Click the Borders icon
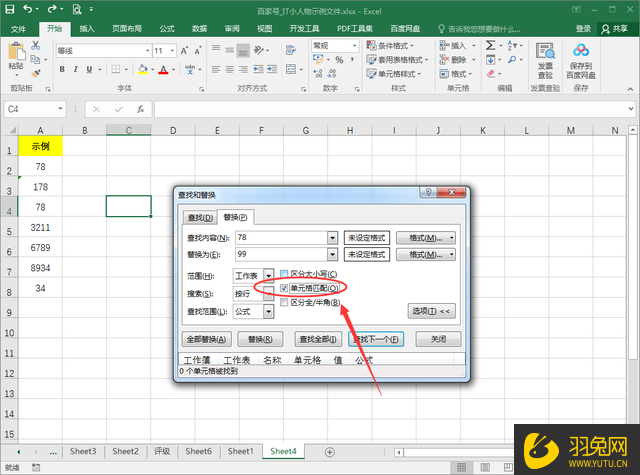640x475 pixels. coord(116,69)
